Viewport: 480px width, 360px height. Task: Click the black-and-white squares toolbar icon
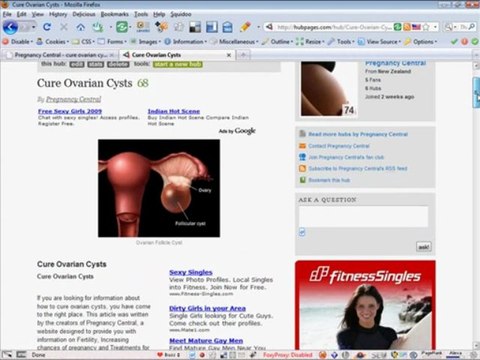pos(195,27)
